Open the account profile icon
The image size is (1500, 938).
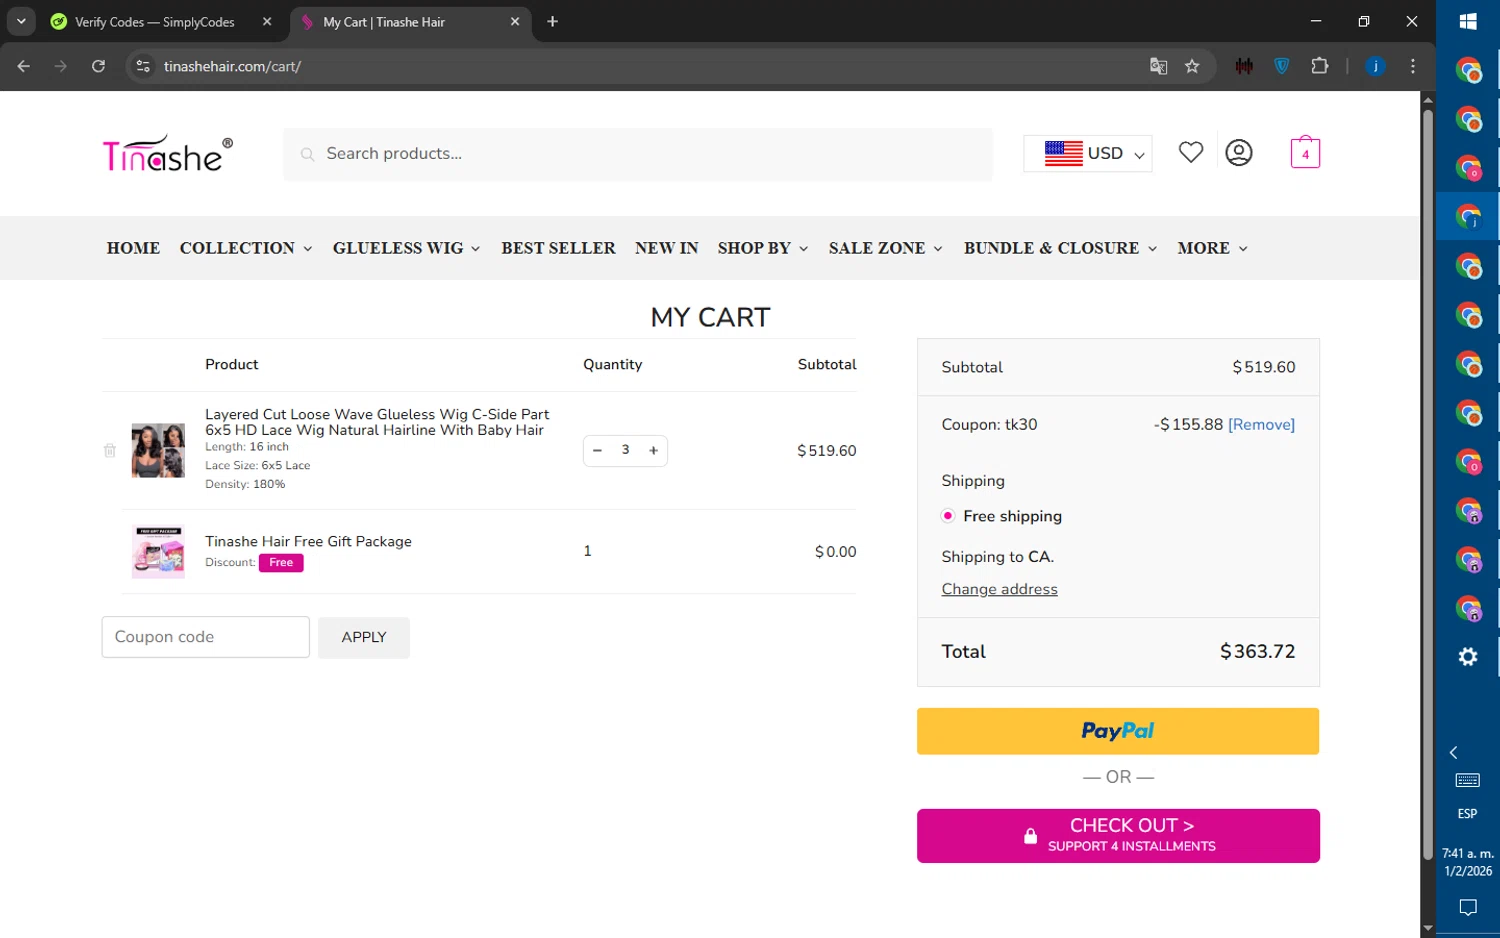pyautogui.click(x=1239, y=152)
